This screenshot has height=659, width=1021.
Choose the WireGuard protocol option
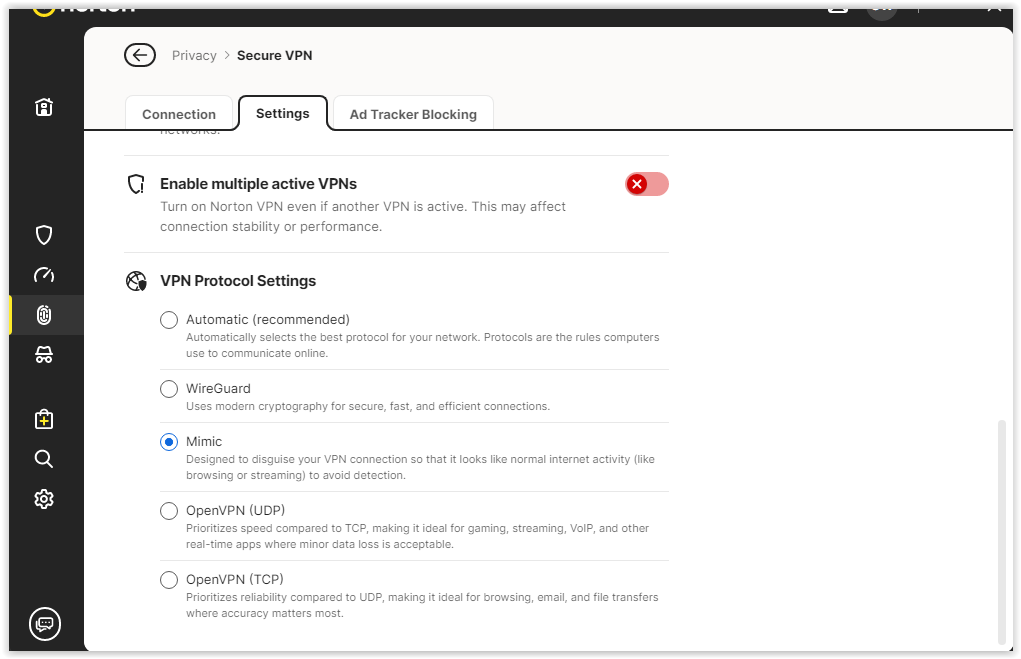[x=169, y=389]
